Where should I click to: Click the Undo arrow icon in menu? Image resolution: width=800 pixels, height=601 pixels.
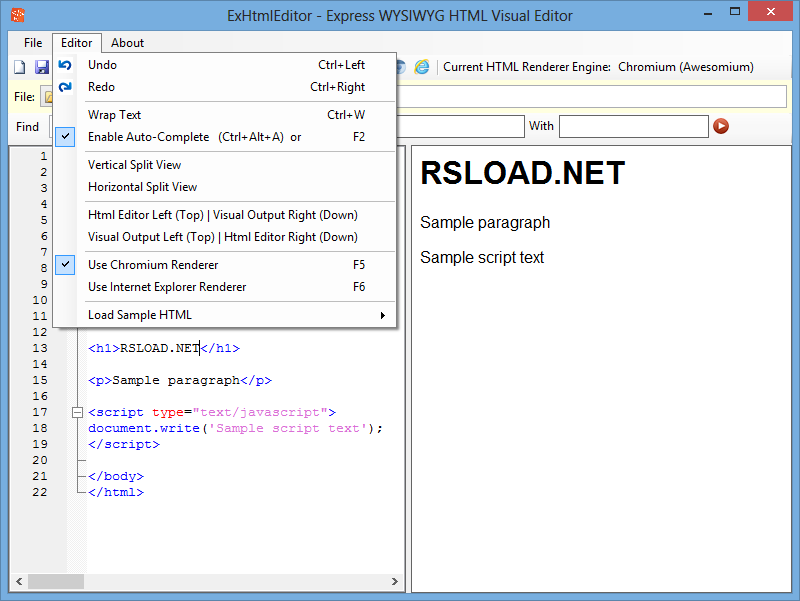65,65
